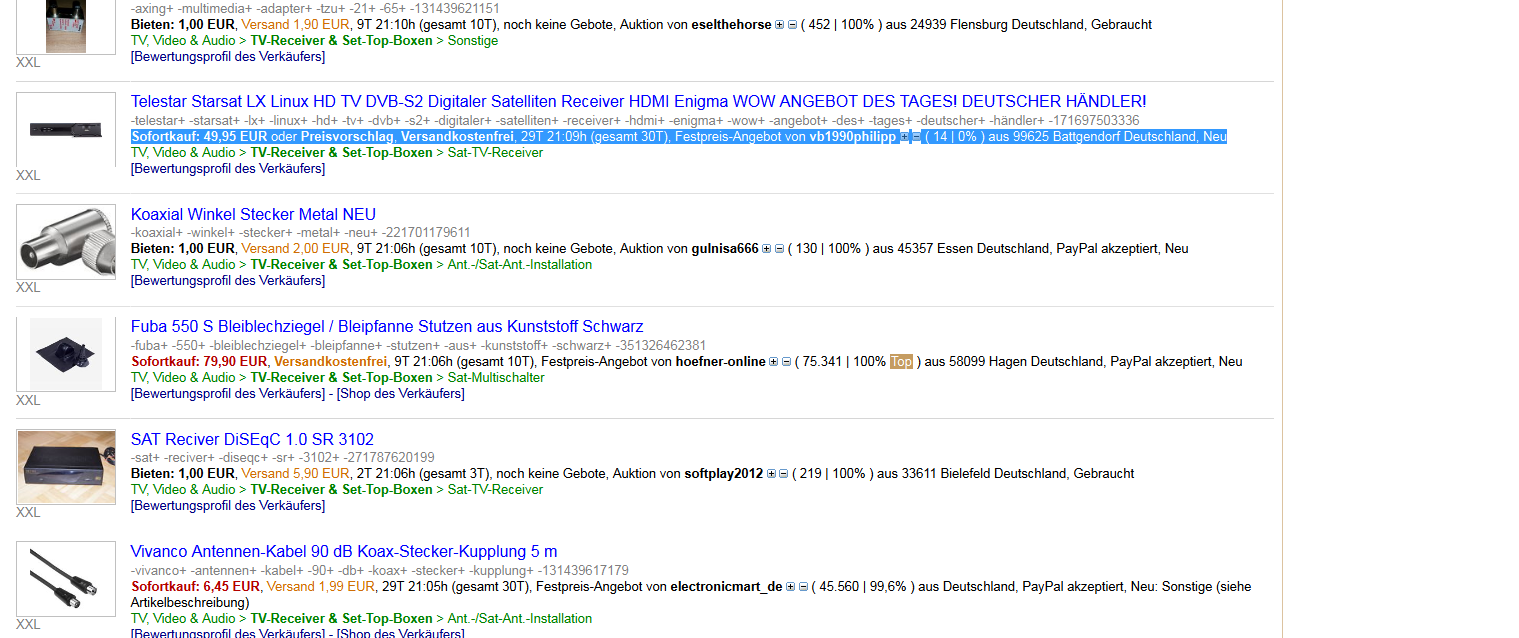The height and width of the screenshot is (638, 1519).
Task: Open Shop des Verkäufers under Fuba listing
Action: tap(400, 394)
